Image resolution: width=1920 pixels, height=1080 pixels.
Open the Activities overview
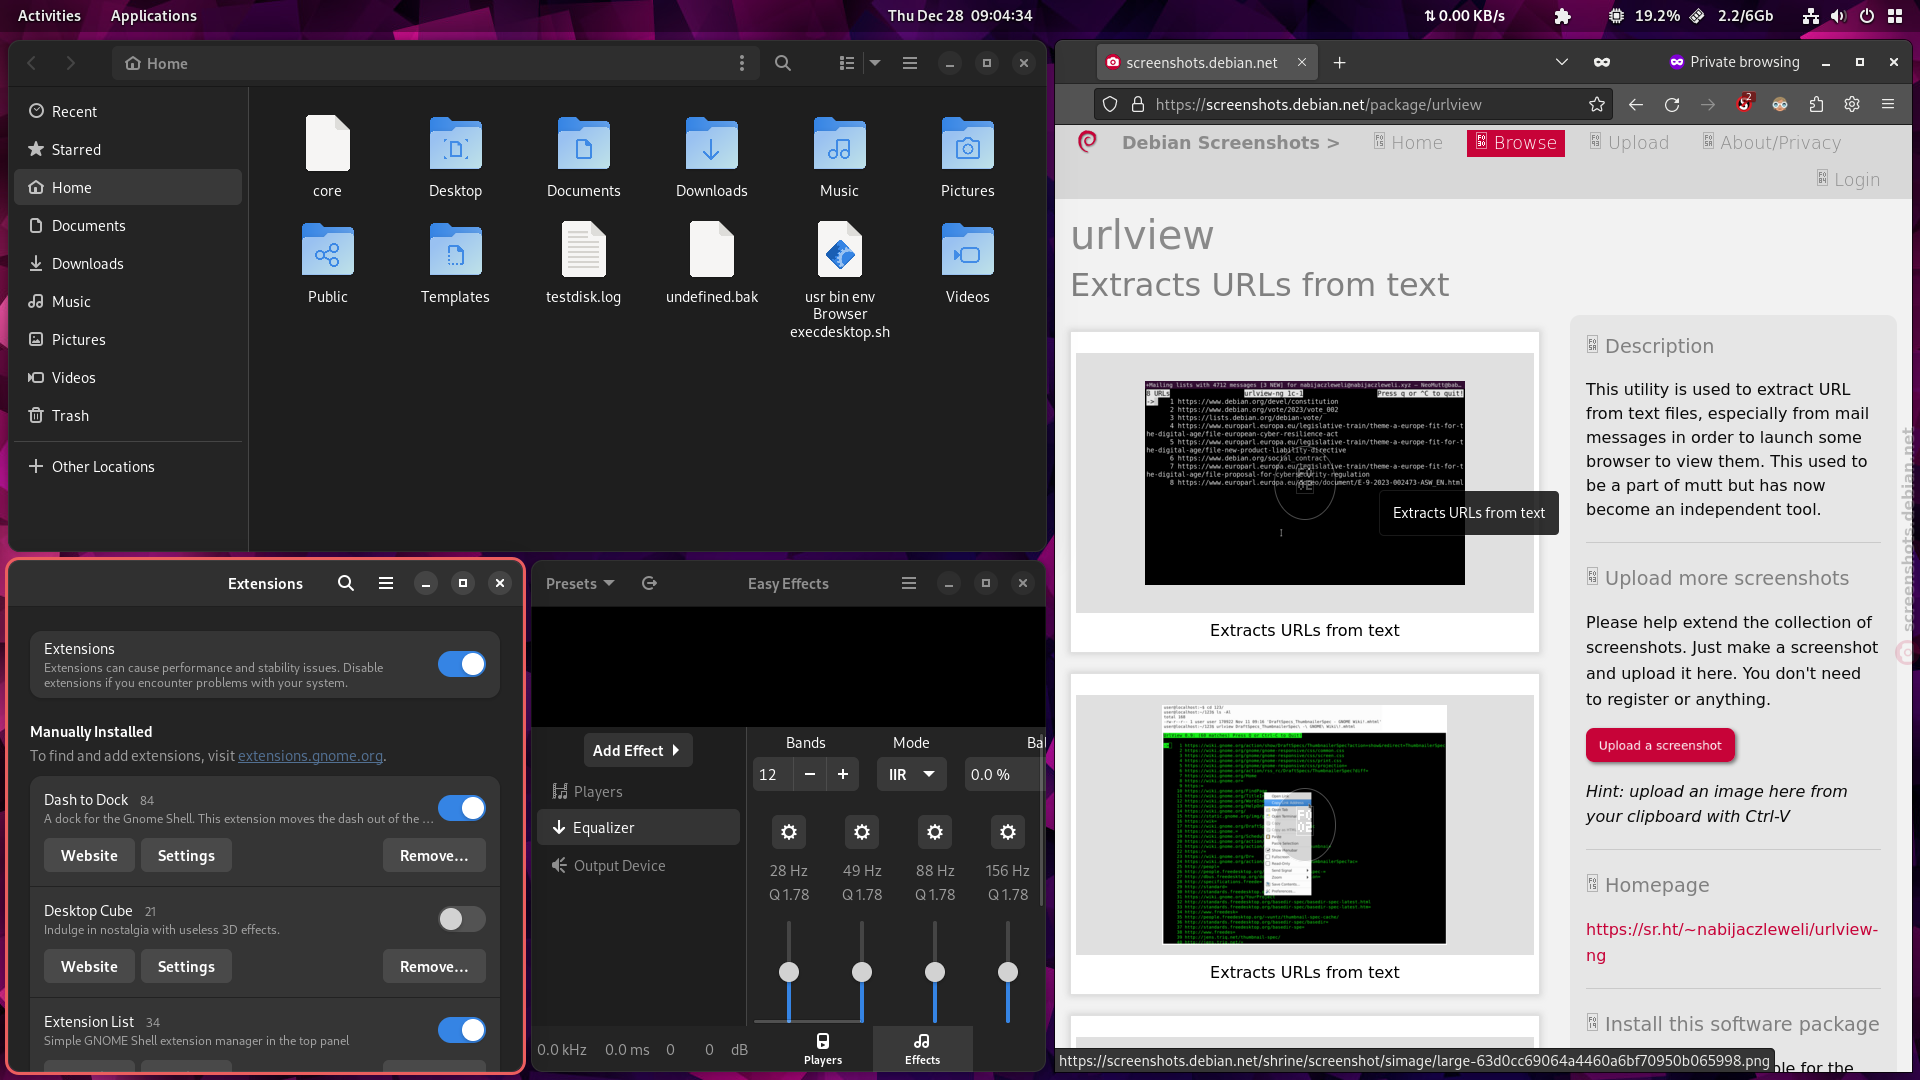(x=49, y=15)
